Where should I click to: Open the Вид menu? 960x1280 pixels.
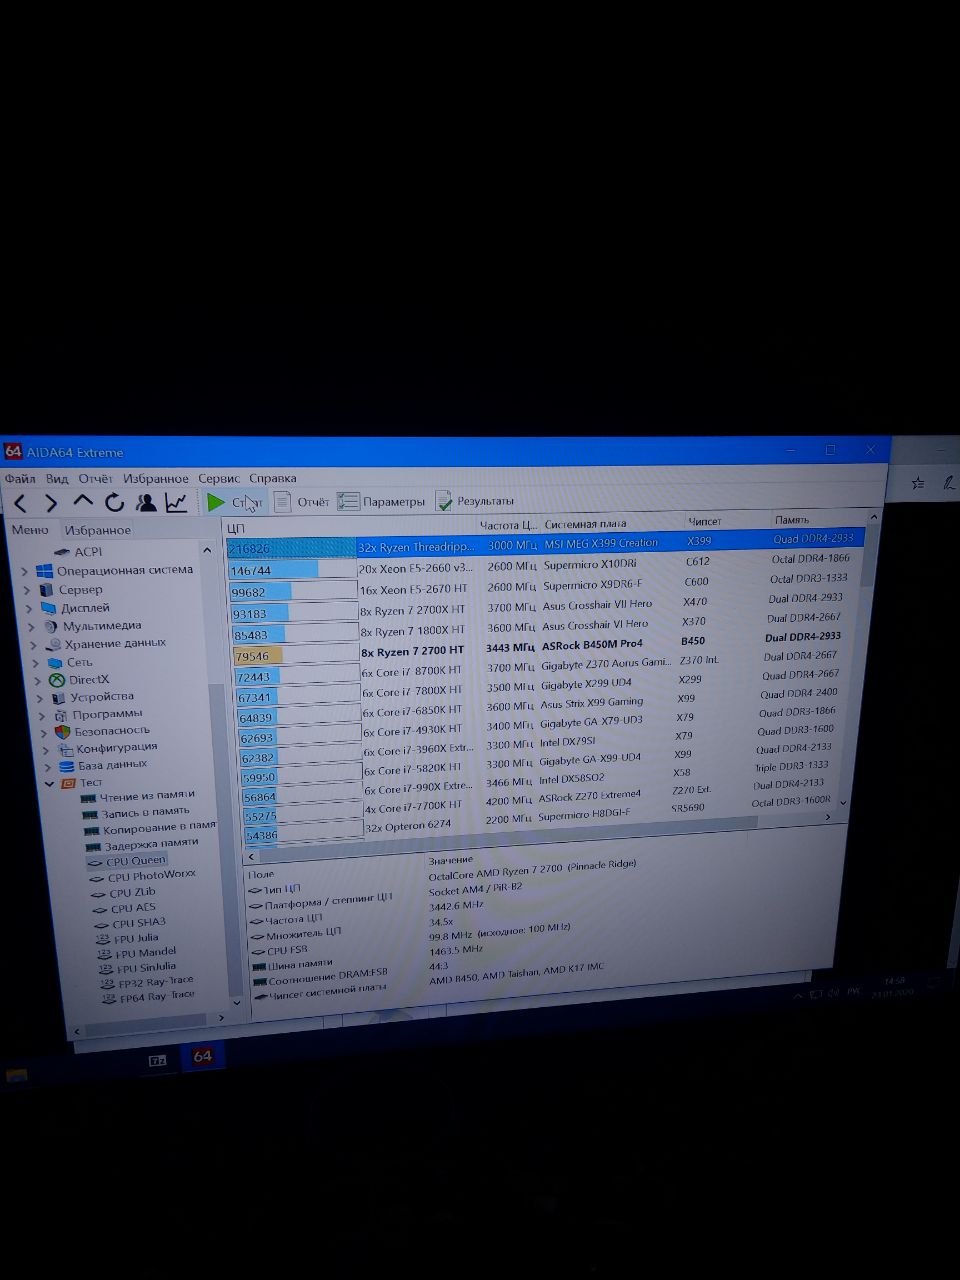(x=57, y=479)
